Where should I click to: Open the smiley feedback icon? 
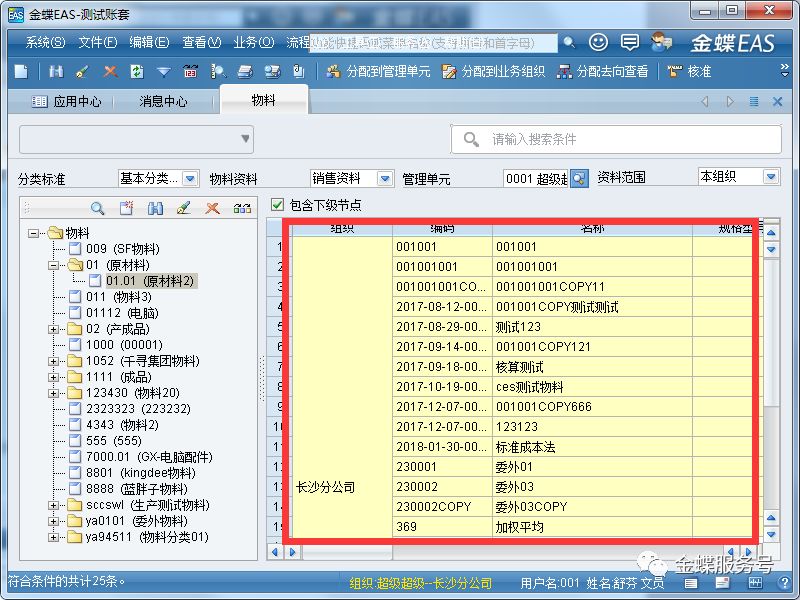598,42
